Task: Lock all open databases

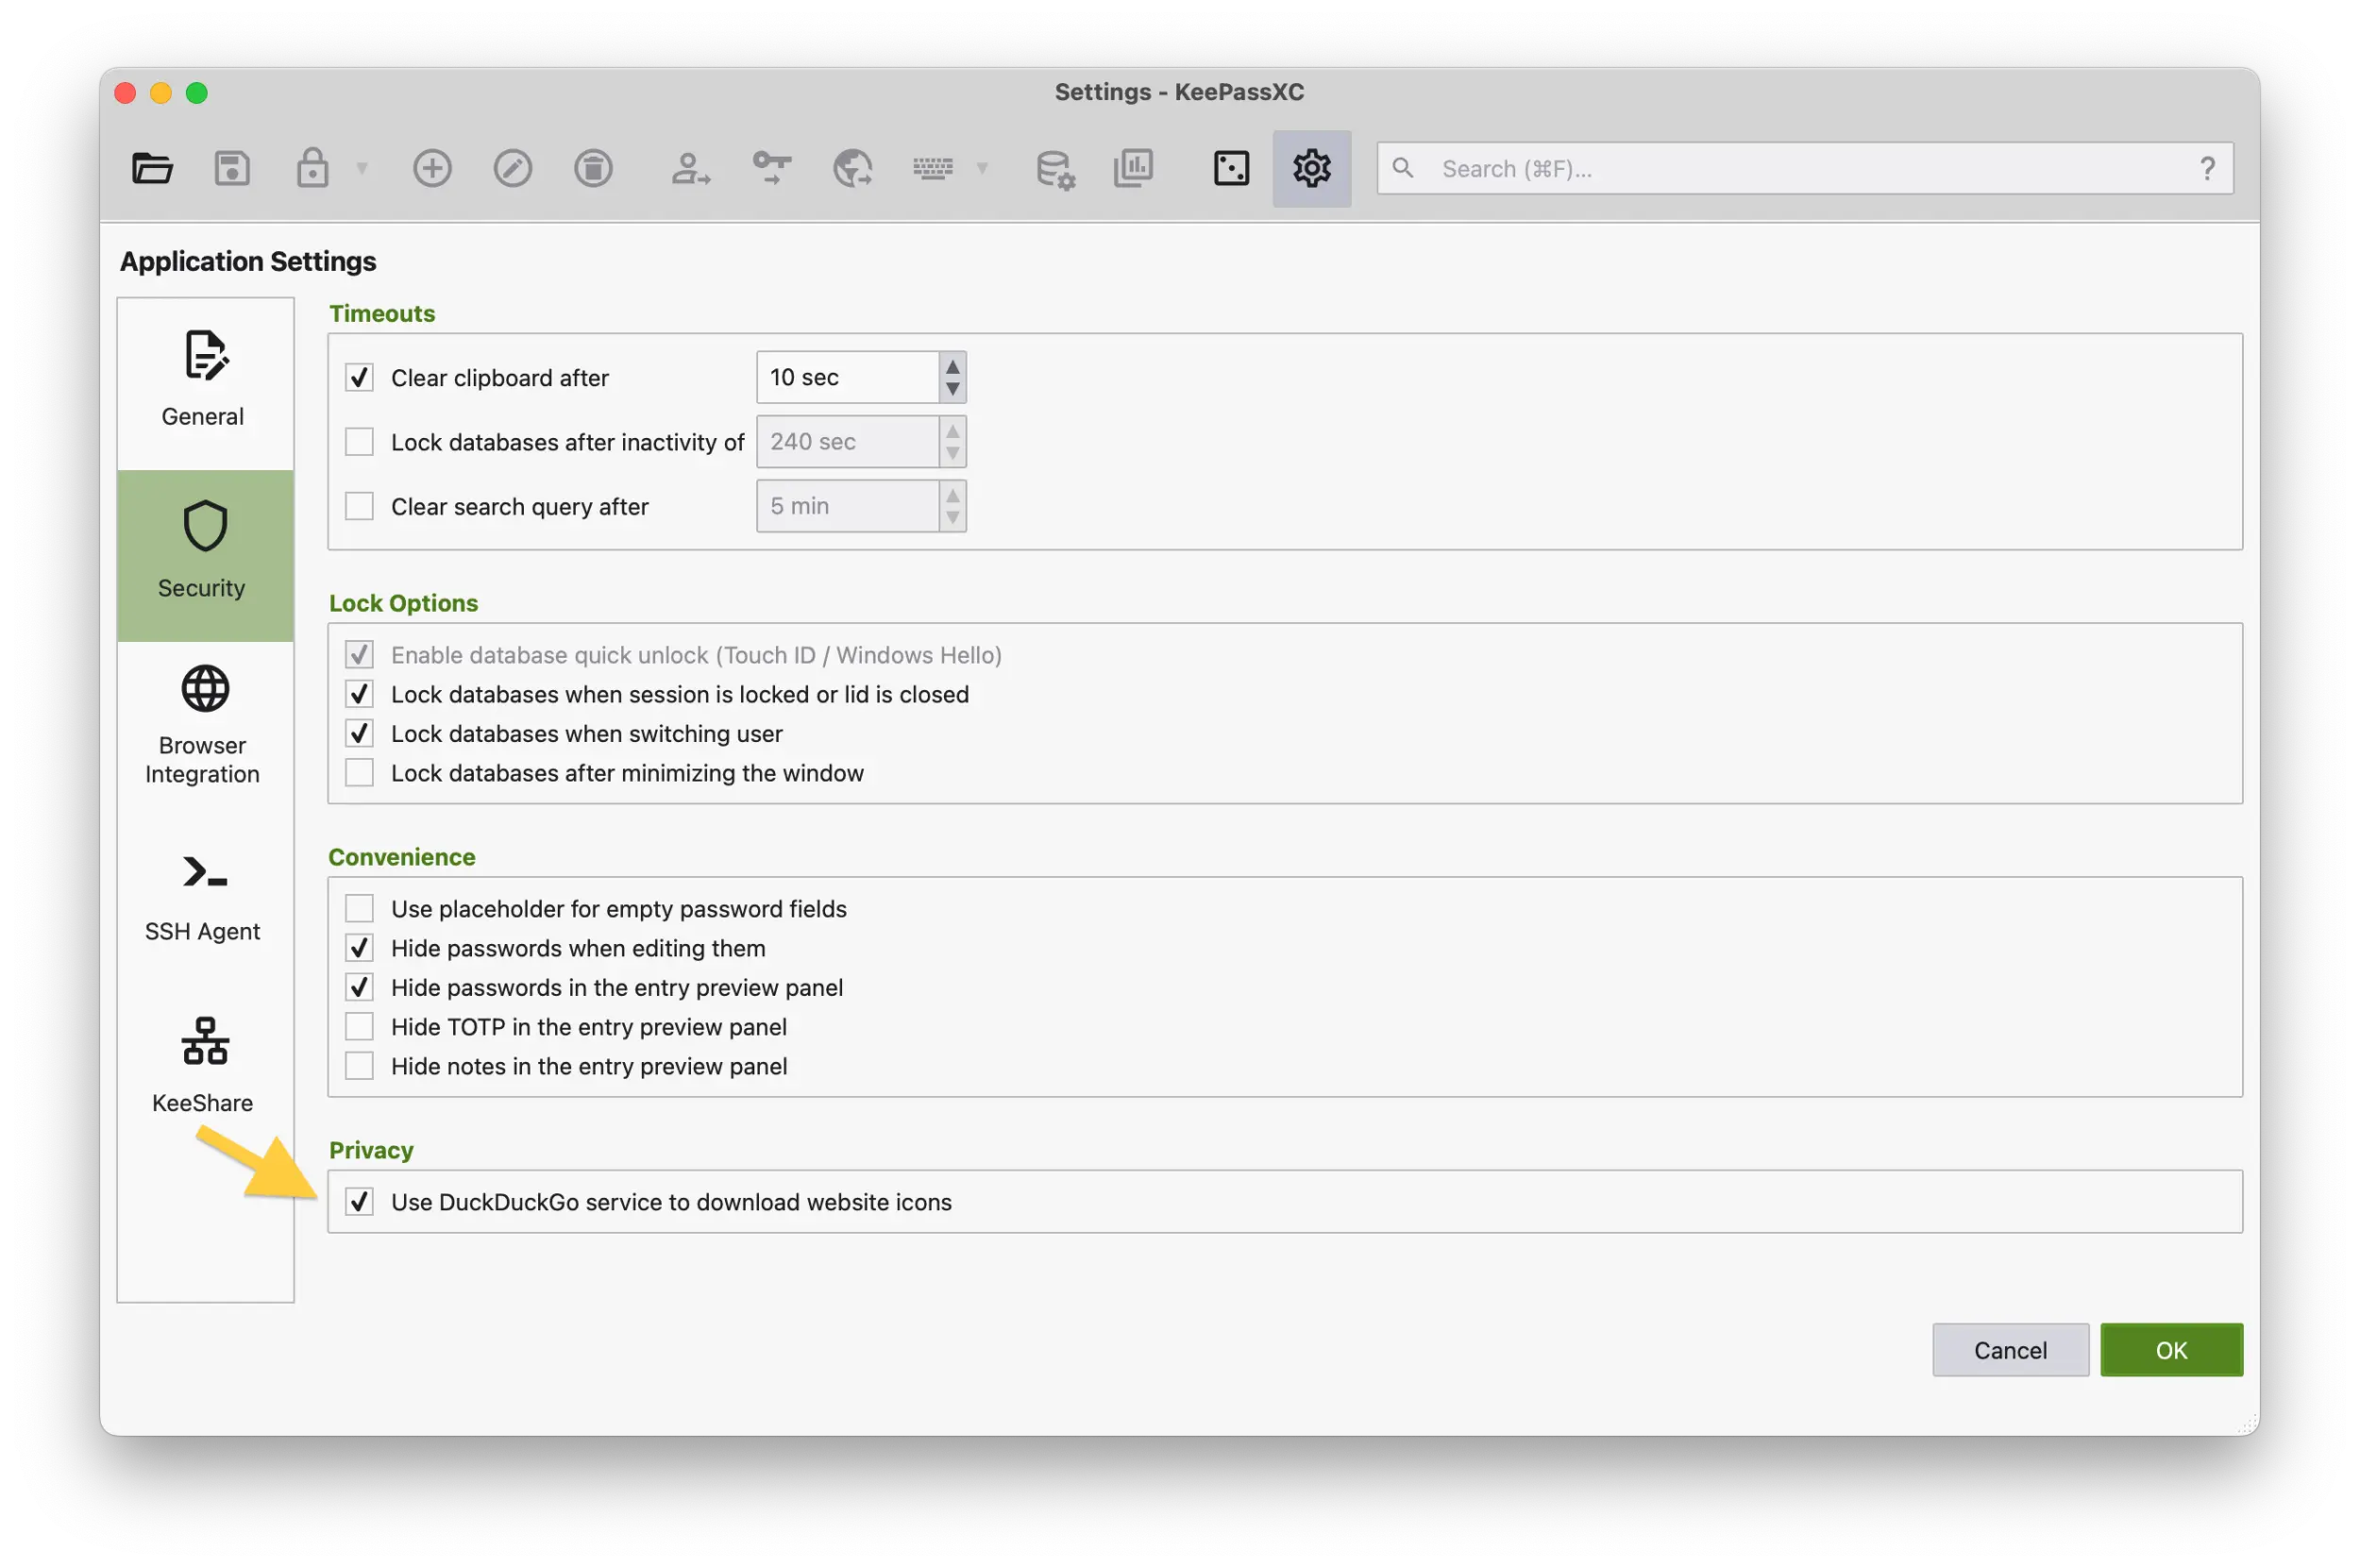Action: 312,168
